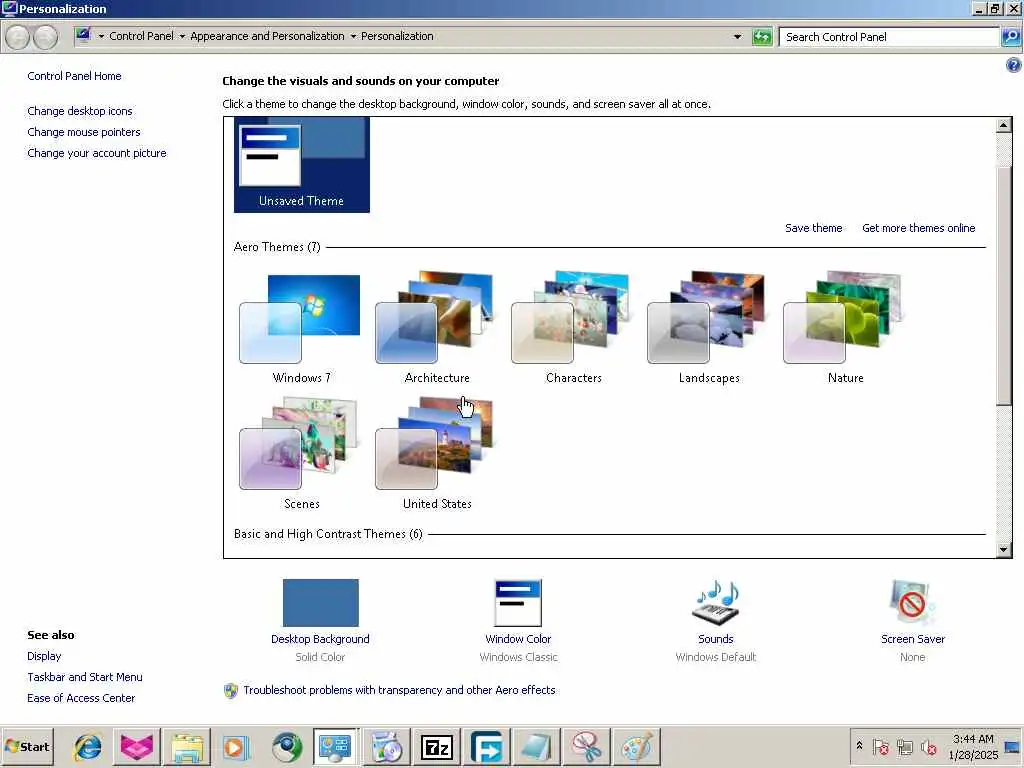Open the pink fox taskbar app
This screenshot has height=768, width=1024.
(137, 746)
